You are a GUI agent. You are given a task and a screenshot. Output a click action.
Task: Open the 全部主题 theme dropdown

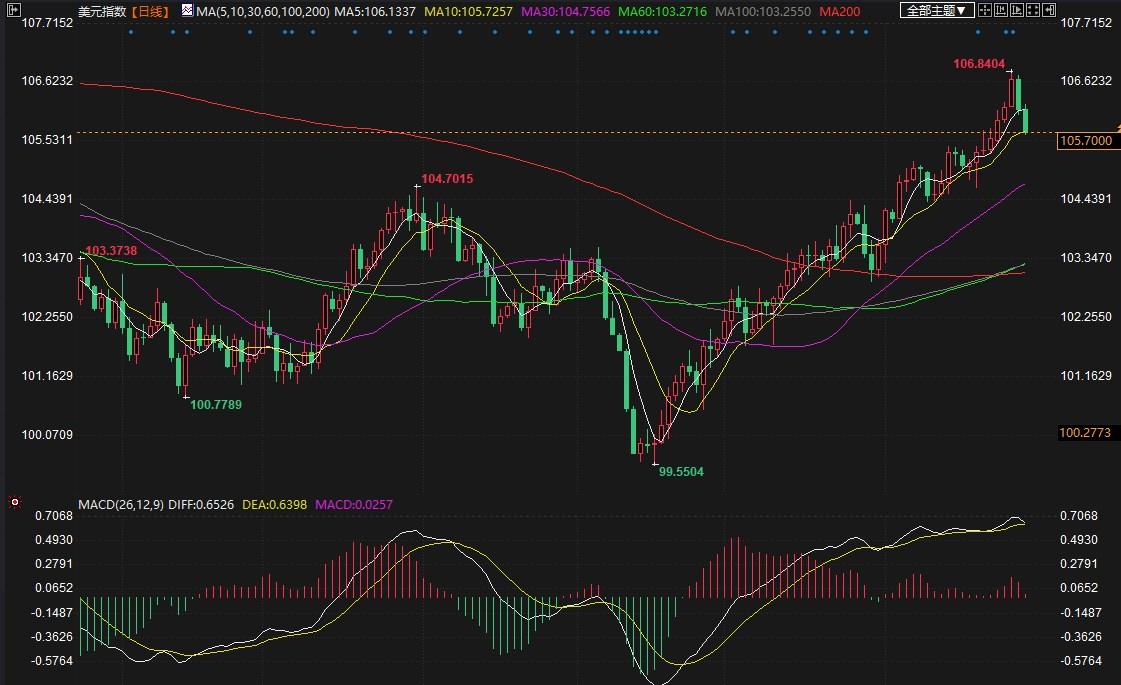point(936,10)
